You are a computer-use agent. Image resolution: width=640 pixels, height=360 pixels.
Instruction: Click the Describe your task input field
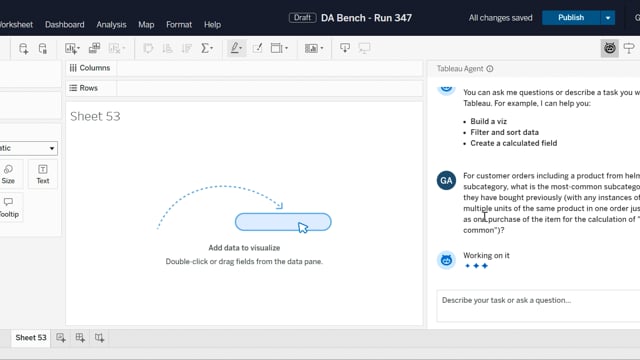[x=538, y=306]
